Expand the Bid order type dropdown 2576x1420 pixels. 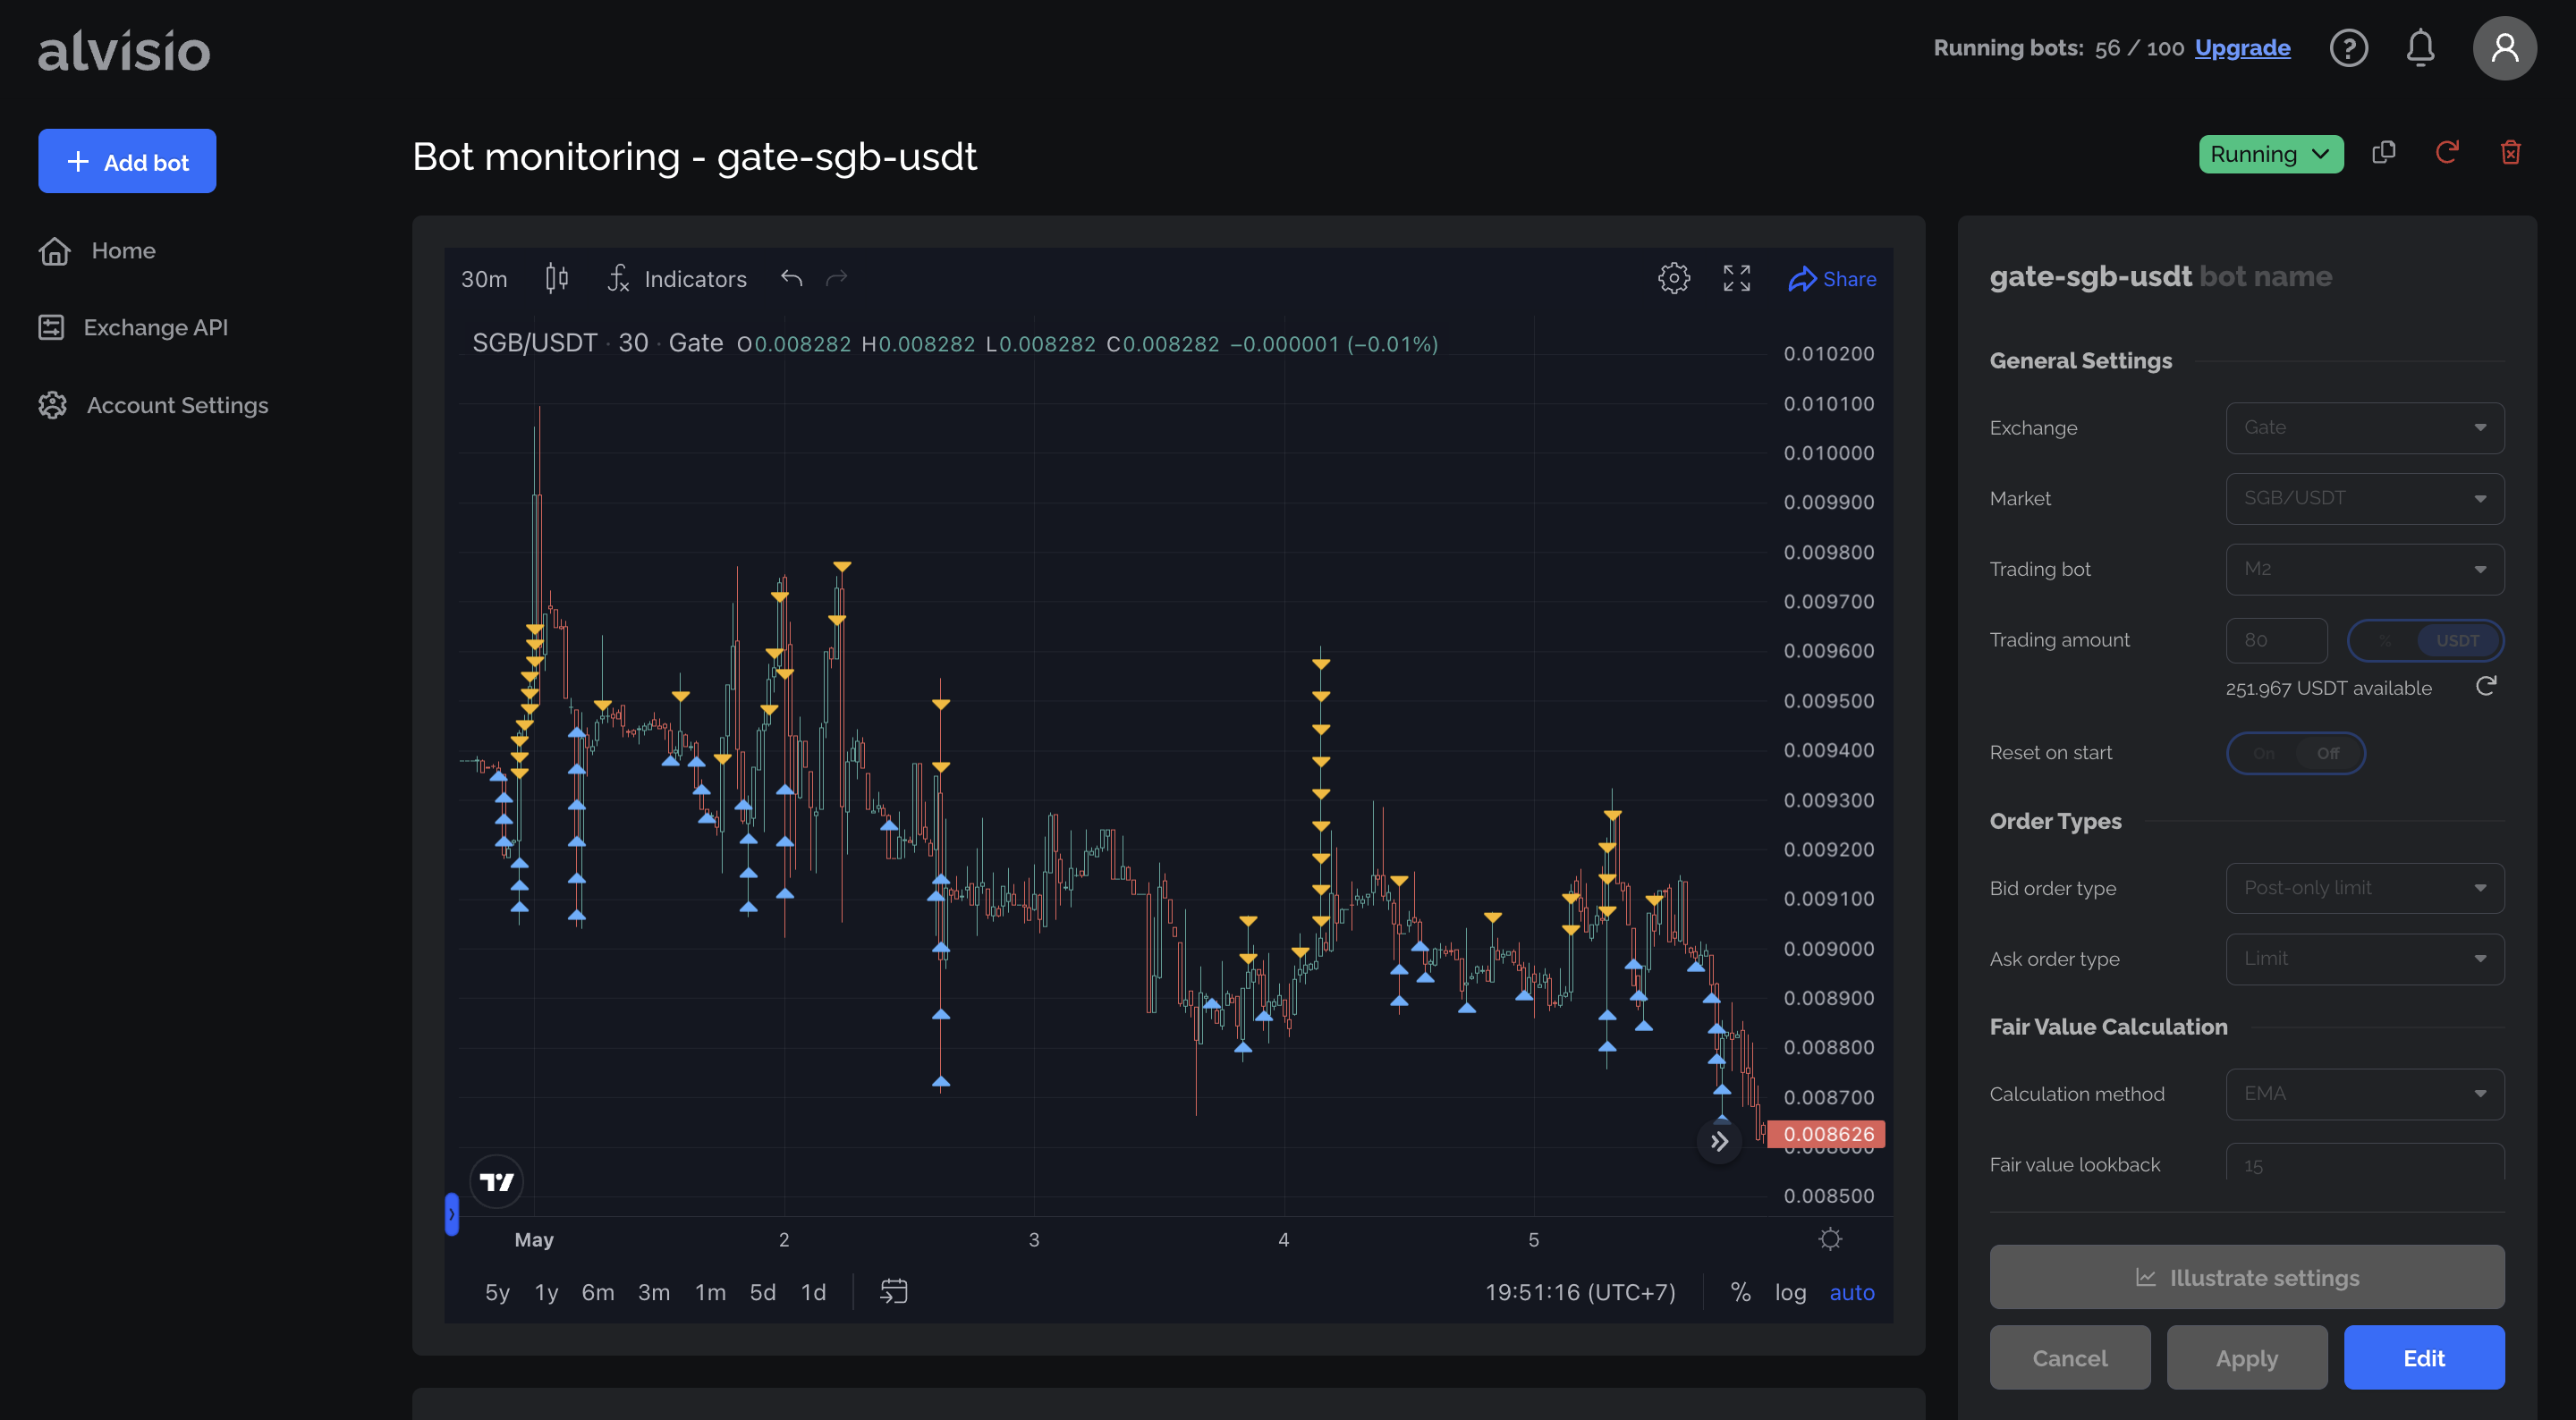pos(2364,888)
